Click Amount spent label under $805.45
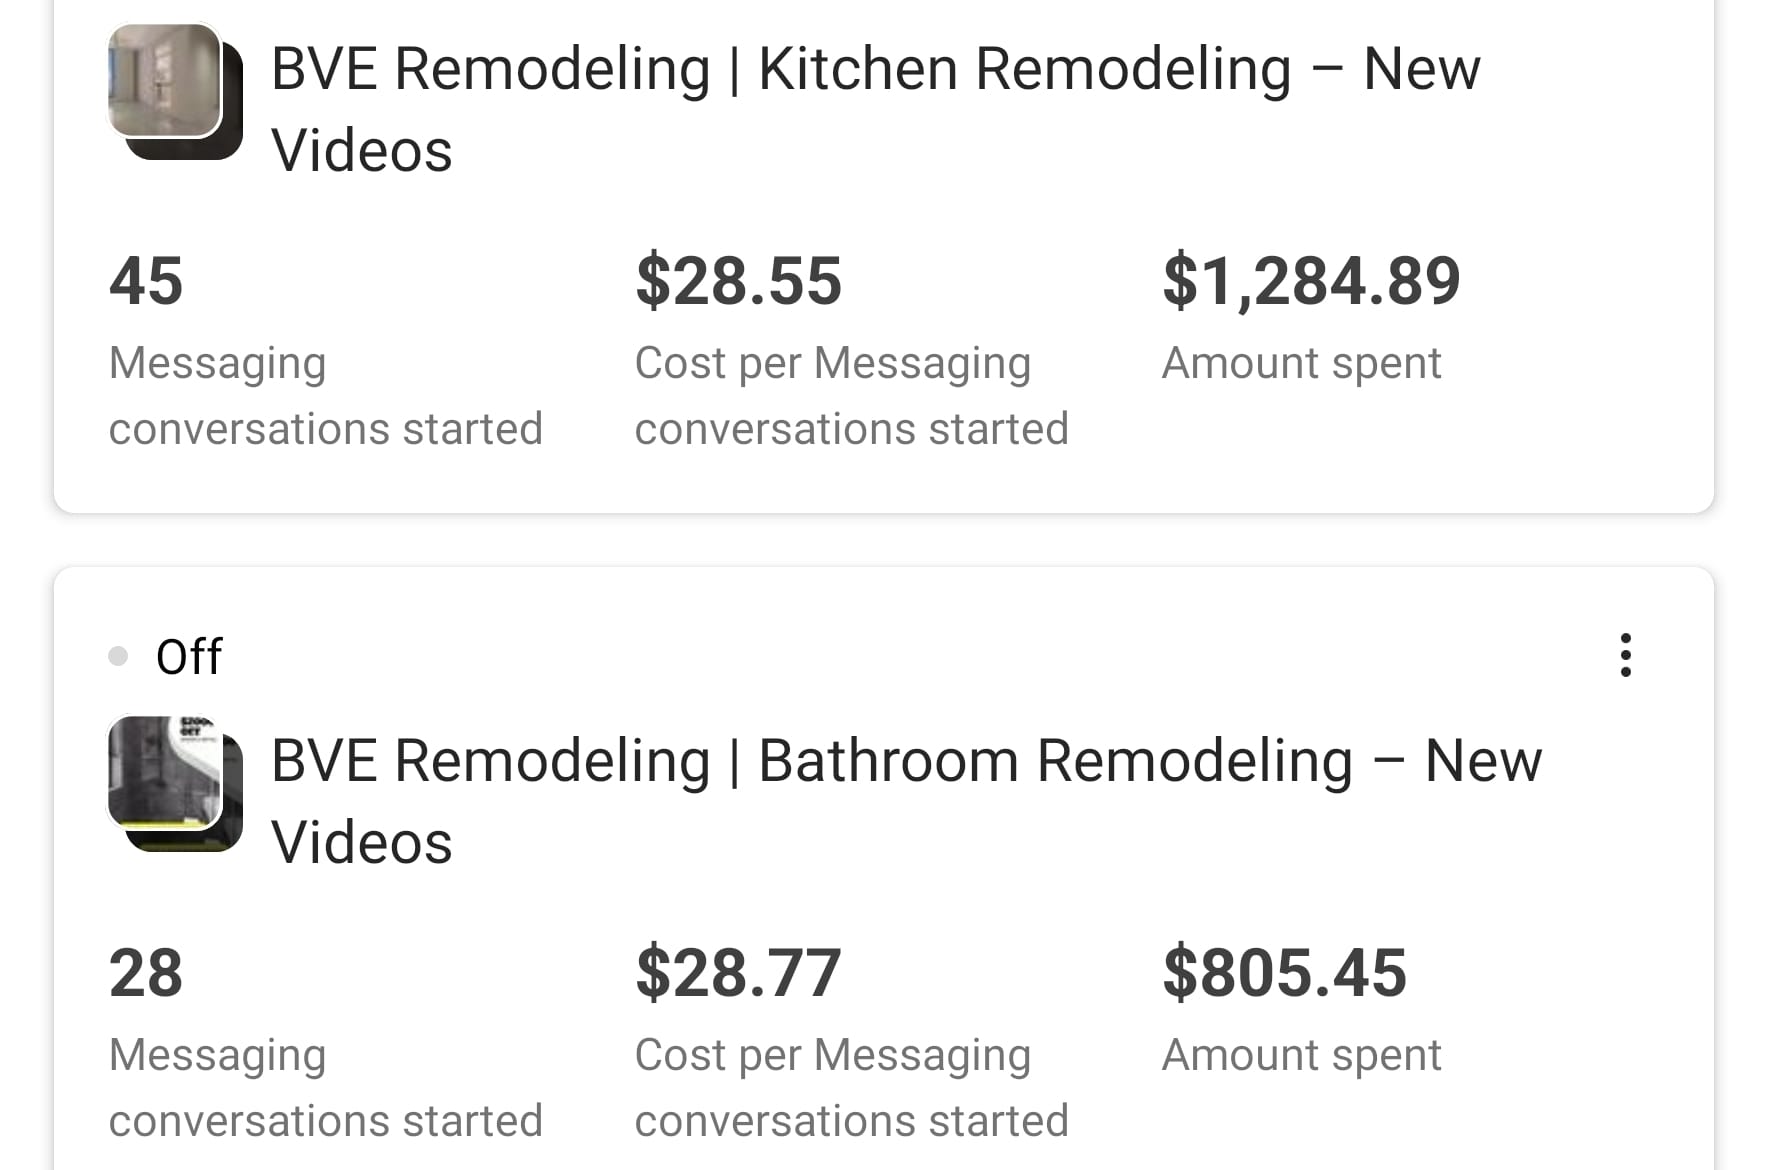This screenshot has height=1170, width=1767. [x=1301, y=1055]
